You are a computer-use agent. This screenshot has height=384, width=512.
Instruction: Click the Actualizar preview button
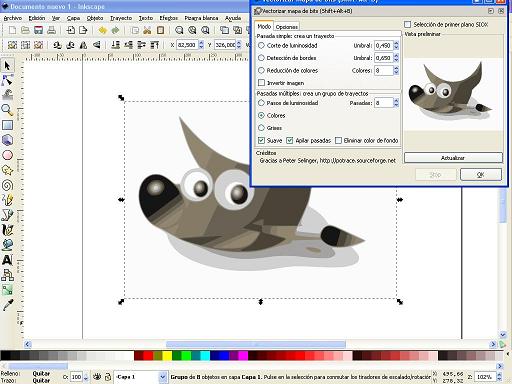453,158
